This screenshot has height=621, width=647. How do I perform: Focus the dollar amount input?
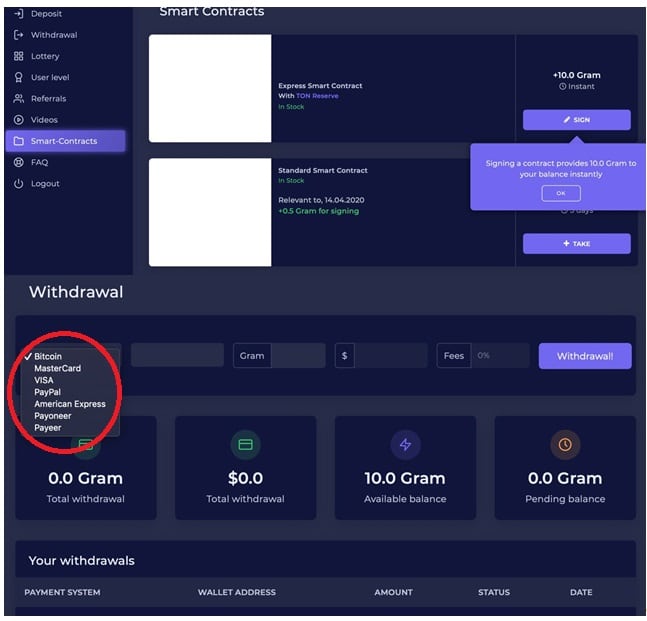click(391, 356)
